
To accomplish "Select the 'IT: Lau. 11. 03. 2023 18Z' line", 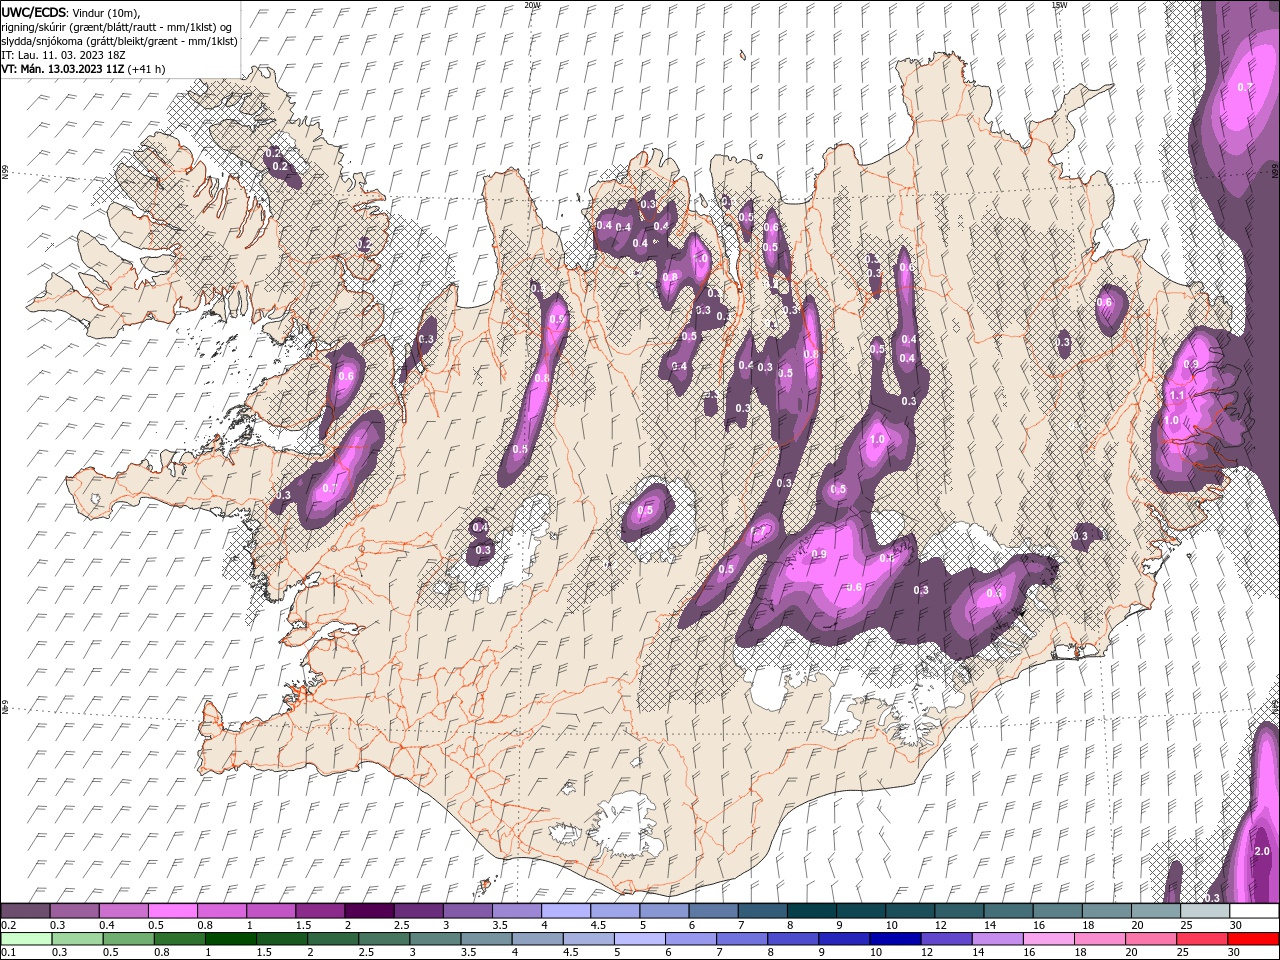I will 64,55.
